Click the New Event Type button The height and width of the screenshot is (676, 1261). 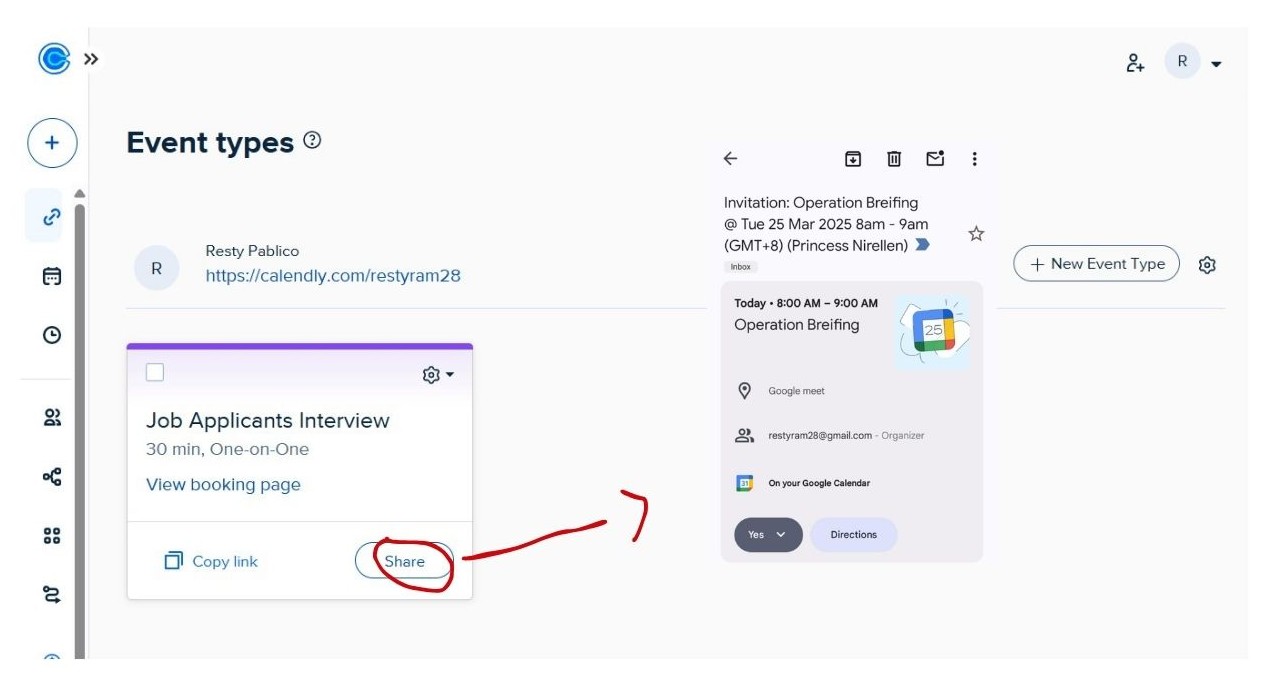click(x=1096, y=264)
